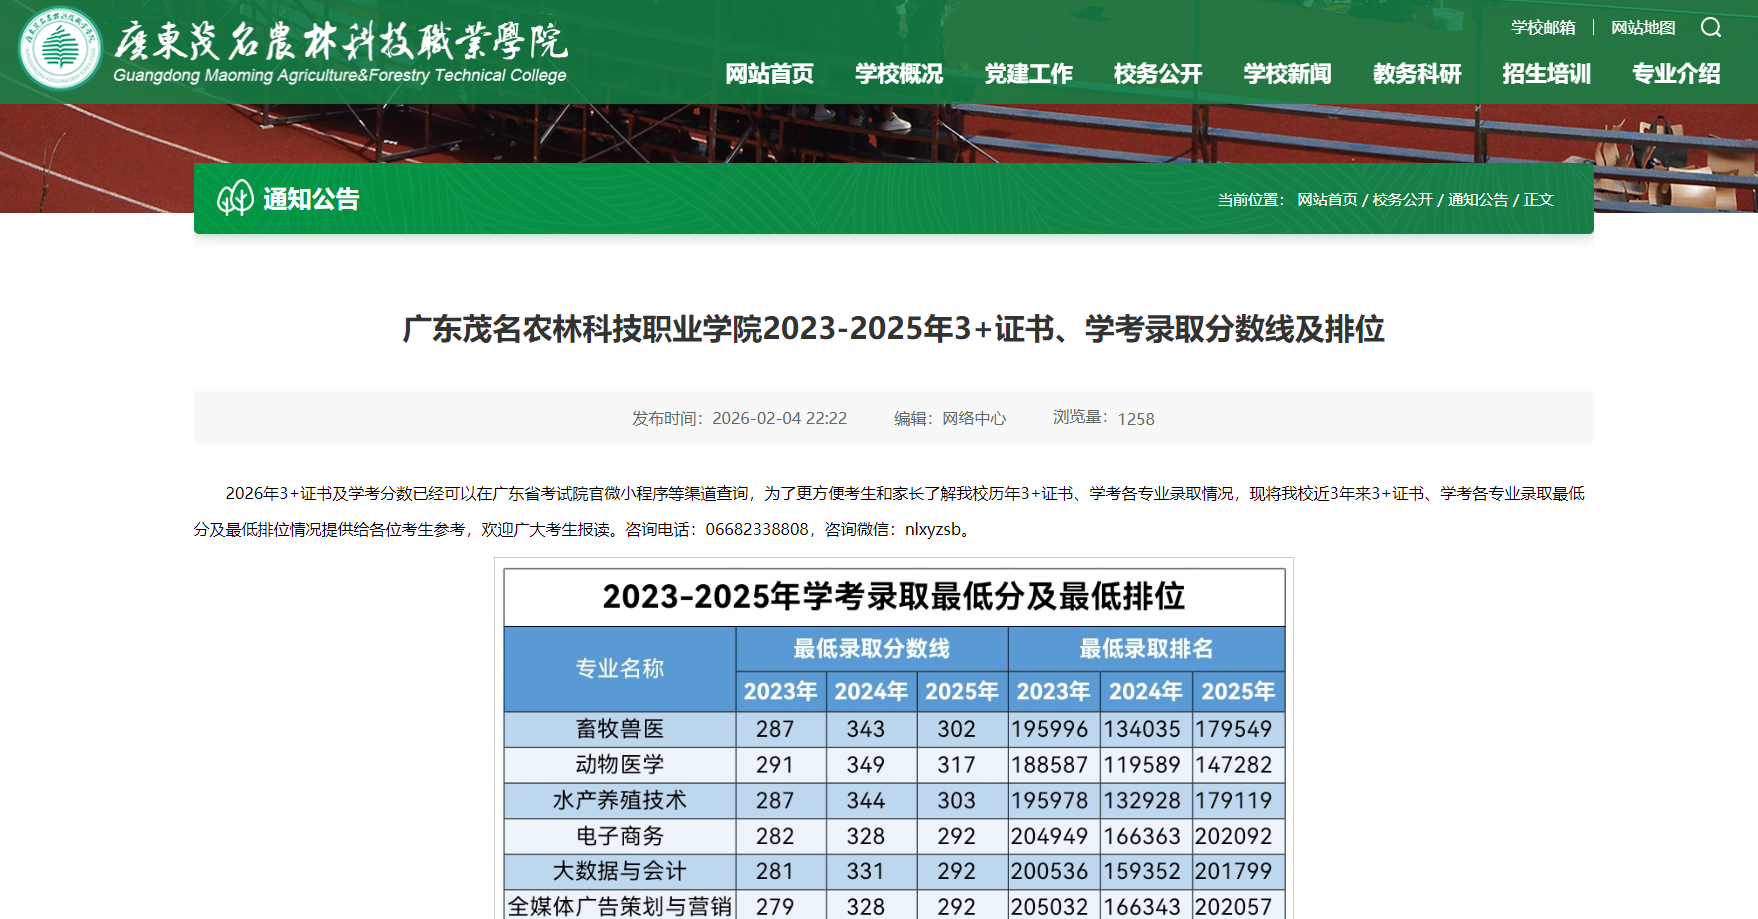The width and height of the screenshot is (1758, 919).
Task: Open the 专业介绍 menu
Action: [1676, 73]
